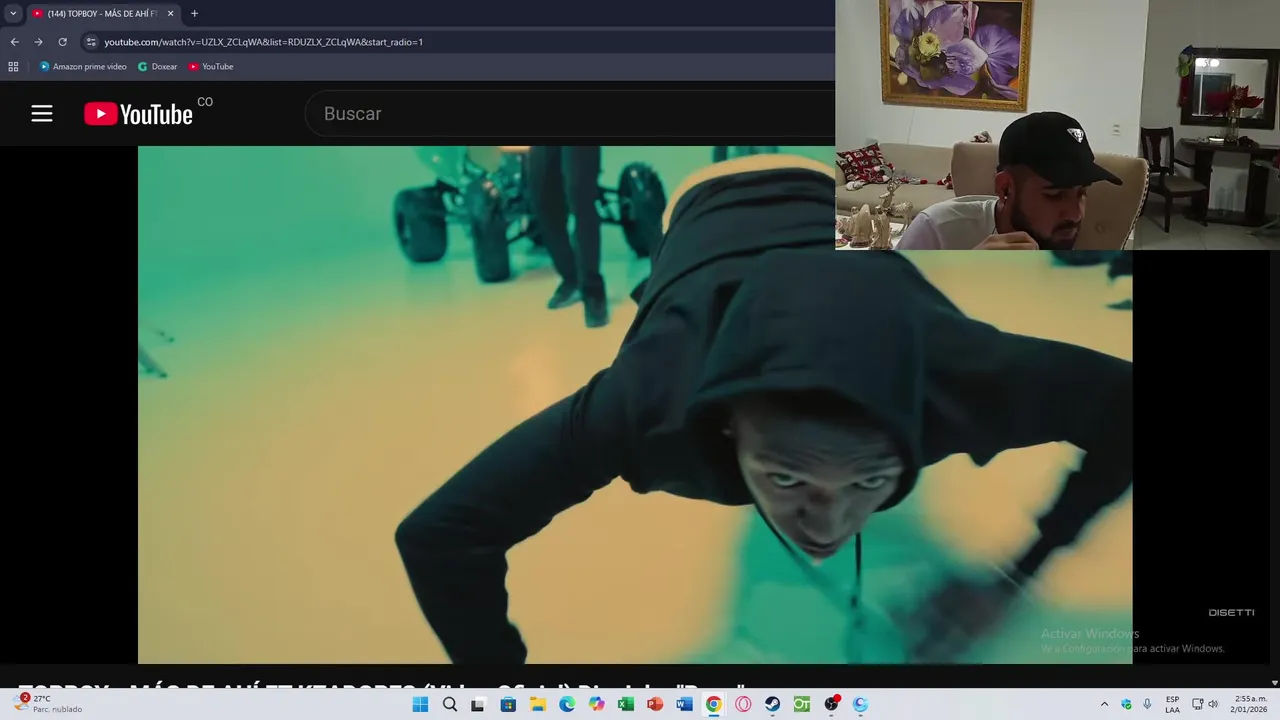Launch Excel from the taskbar
The height and width of the screenshot is (720, 1280).
click(625, 704)
